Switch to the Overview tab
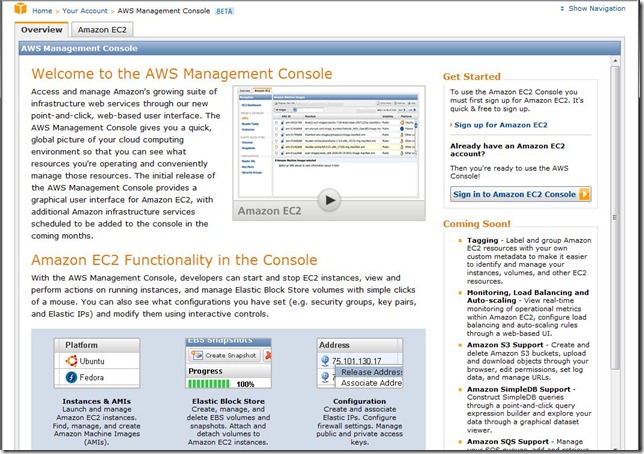The image size is (644, 454). [42, 30]
